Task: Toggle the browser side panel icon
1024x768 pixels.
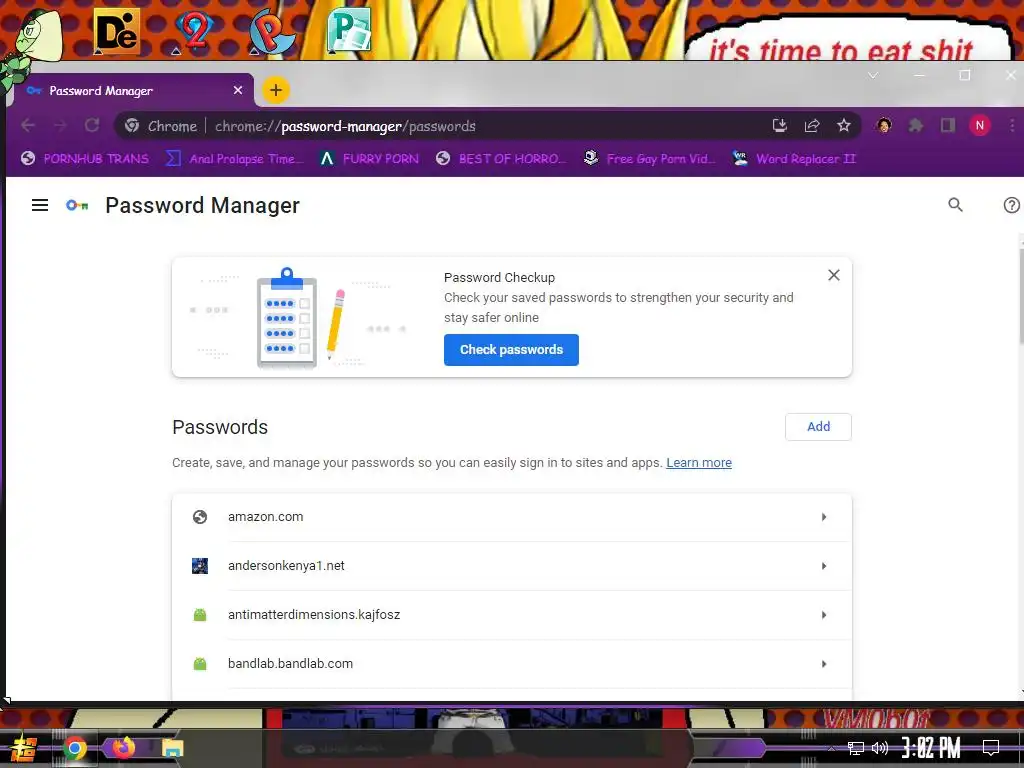Action: click(948, 125)
